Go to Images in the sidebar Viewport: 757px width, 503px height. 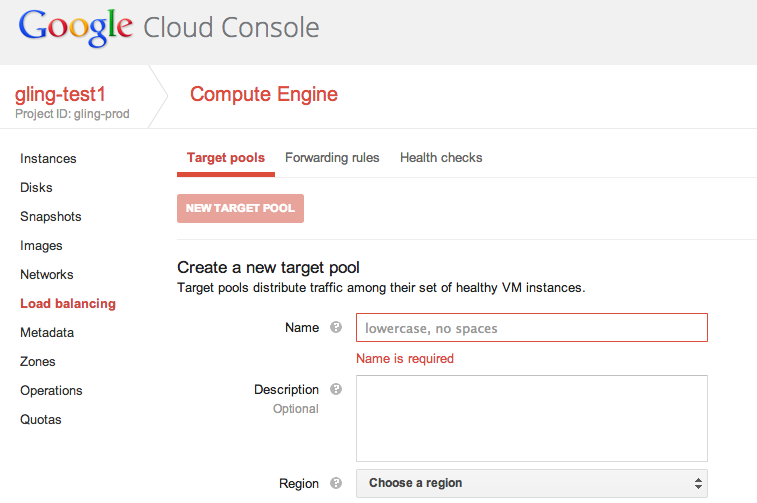[41, 246]
